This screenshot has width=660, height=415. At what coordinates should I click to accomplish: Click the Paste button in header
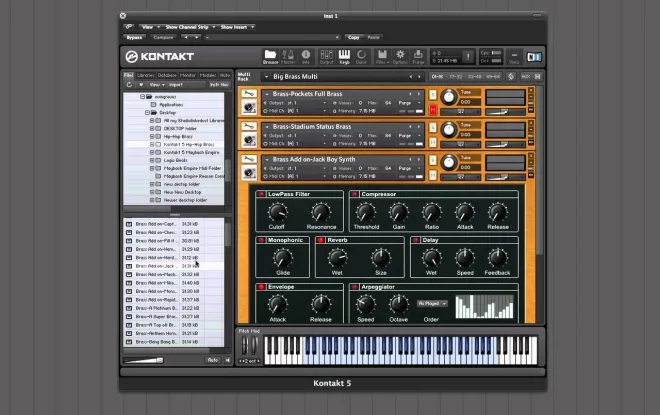(x=373, y=37)
